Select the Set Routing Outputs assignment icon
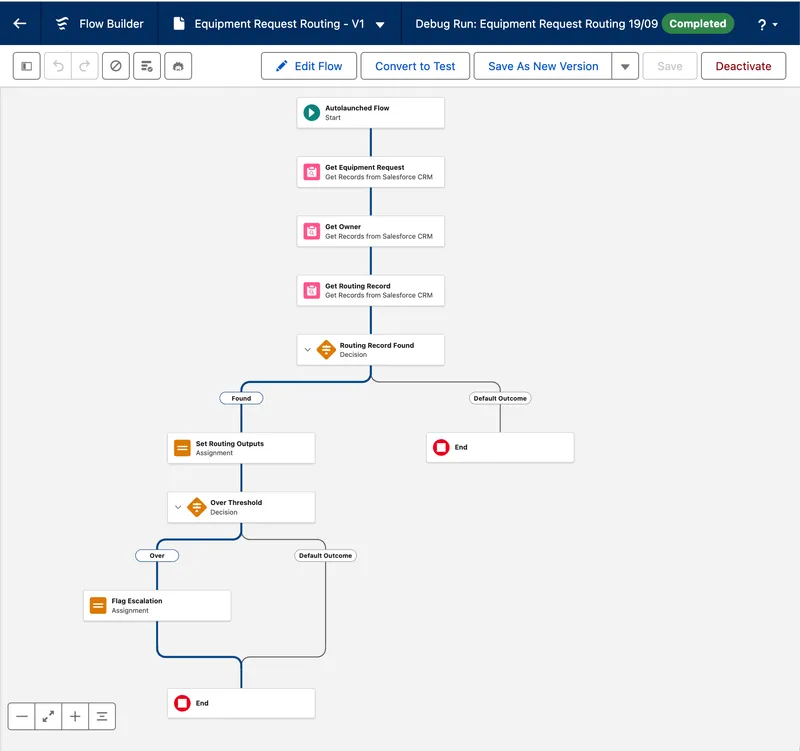Viewport: 800px width, 751px height. pyautogui.click(x=182, y=448)
